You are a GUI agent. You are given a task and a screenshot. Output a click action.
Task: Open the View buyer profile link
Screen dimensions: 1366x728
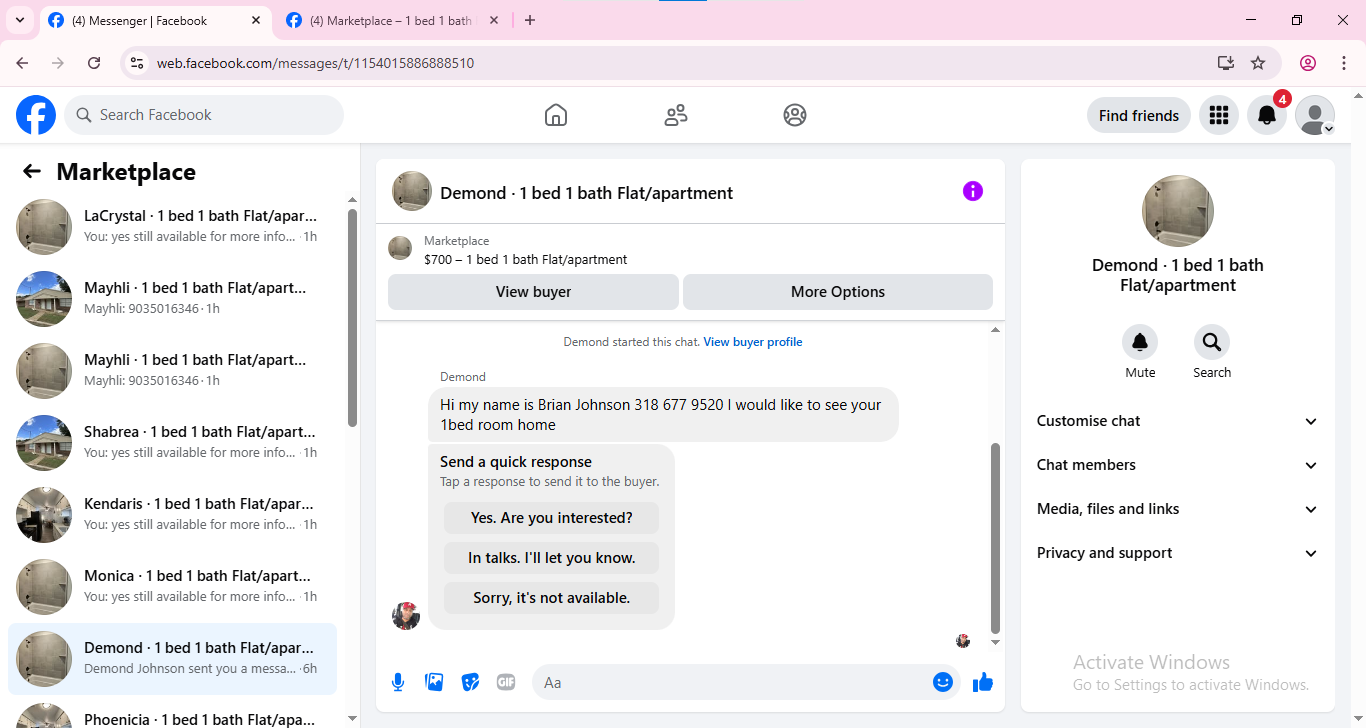[753, 342]
